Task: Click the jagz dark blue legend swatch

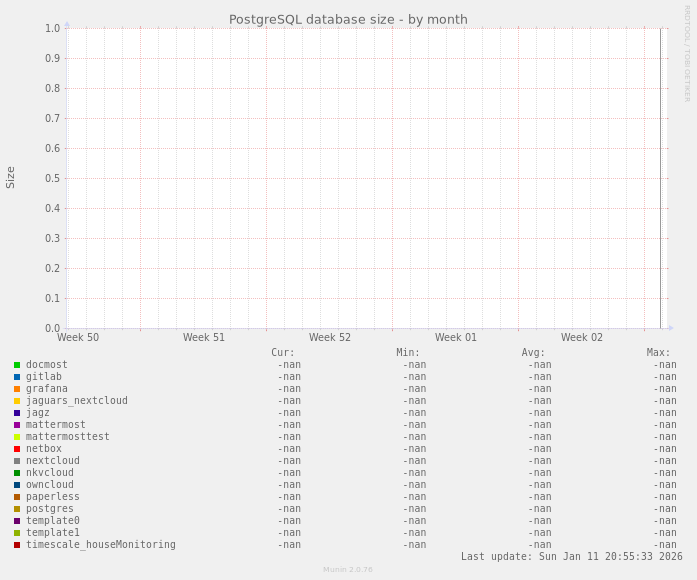Action: coord(17,413)
